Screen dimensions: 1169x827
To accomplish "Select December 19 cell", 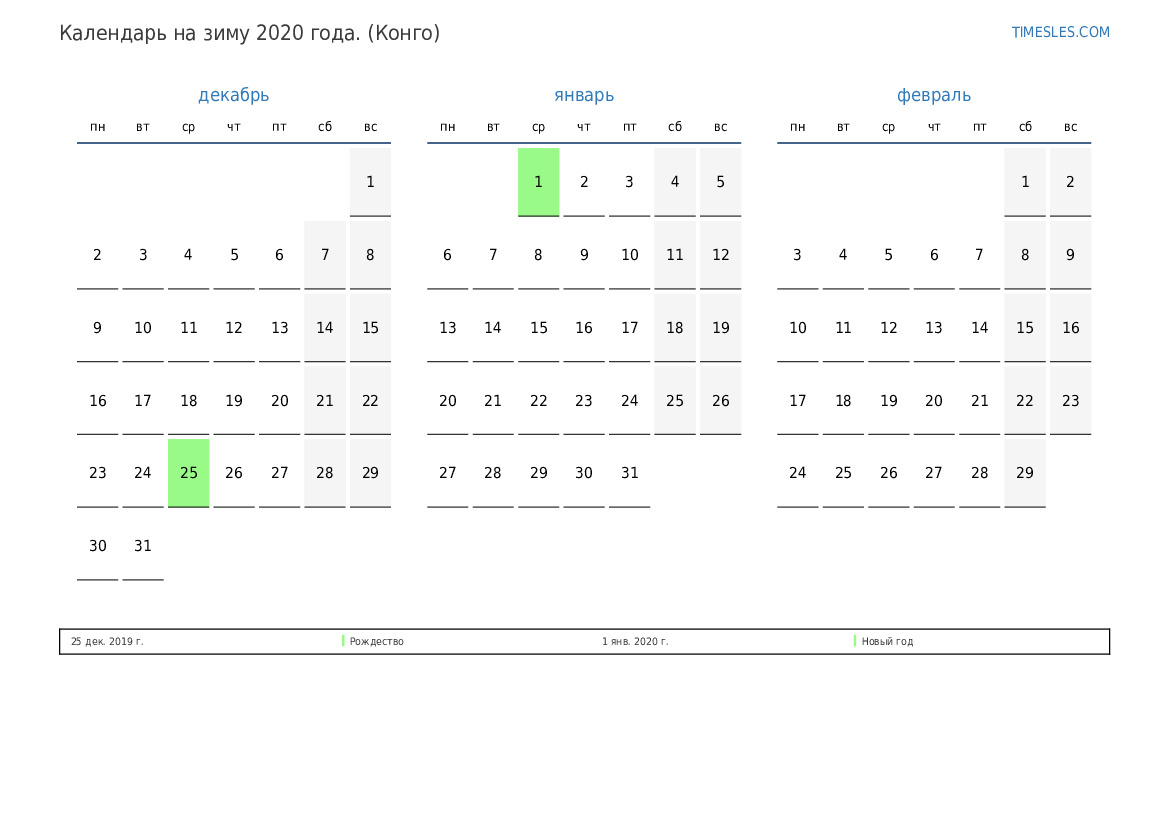I will [234, 401].
